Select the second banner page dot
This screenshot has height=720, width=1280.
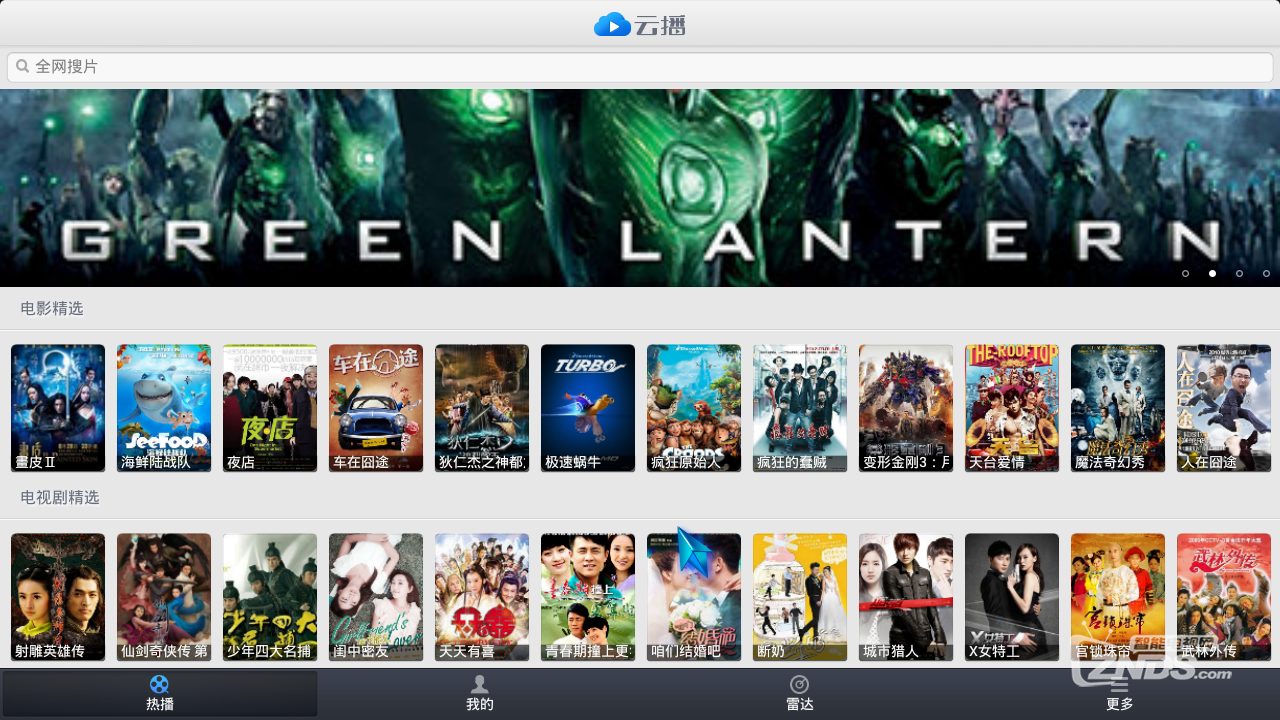click(x=1213, y=273)
